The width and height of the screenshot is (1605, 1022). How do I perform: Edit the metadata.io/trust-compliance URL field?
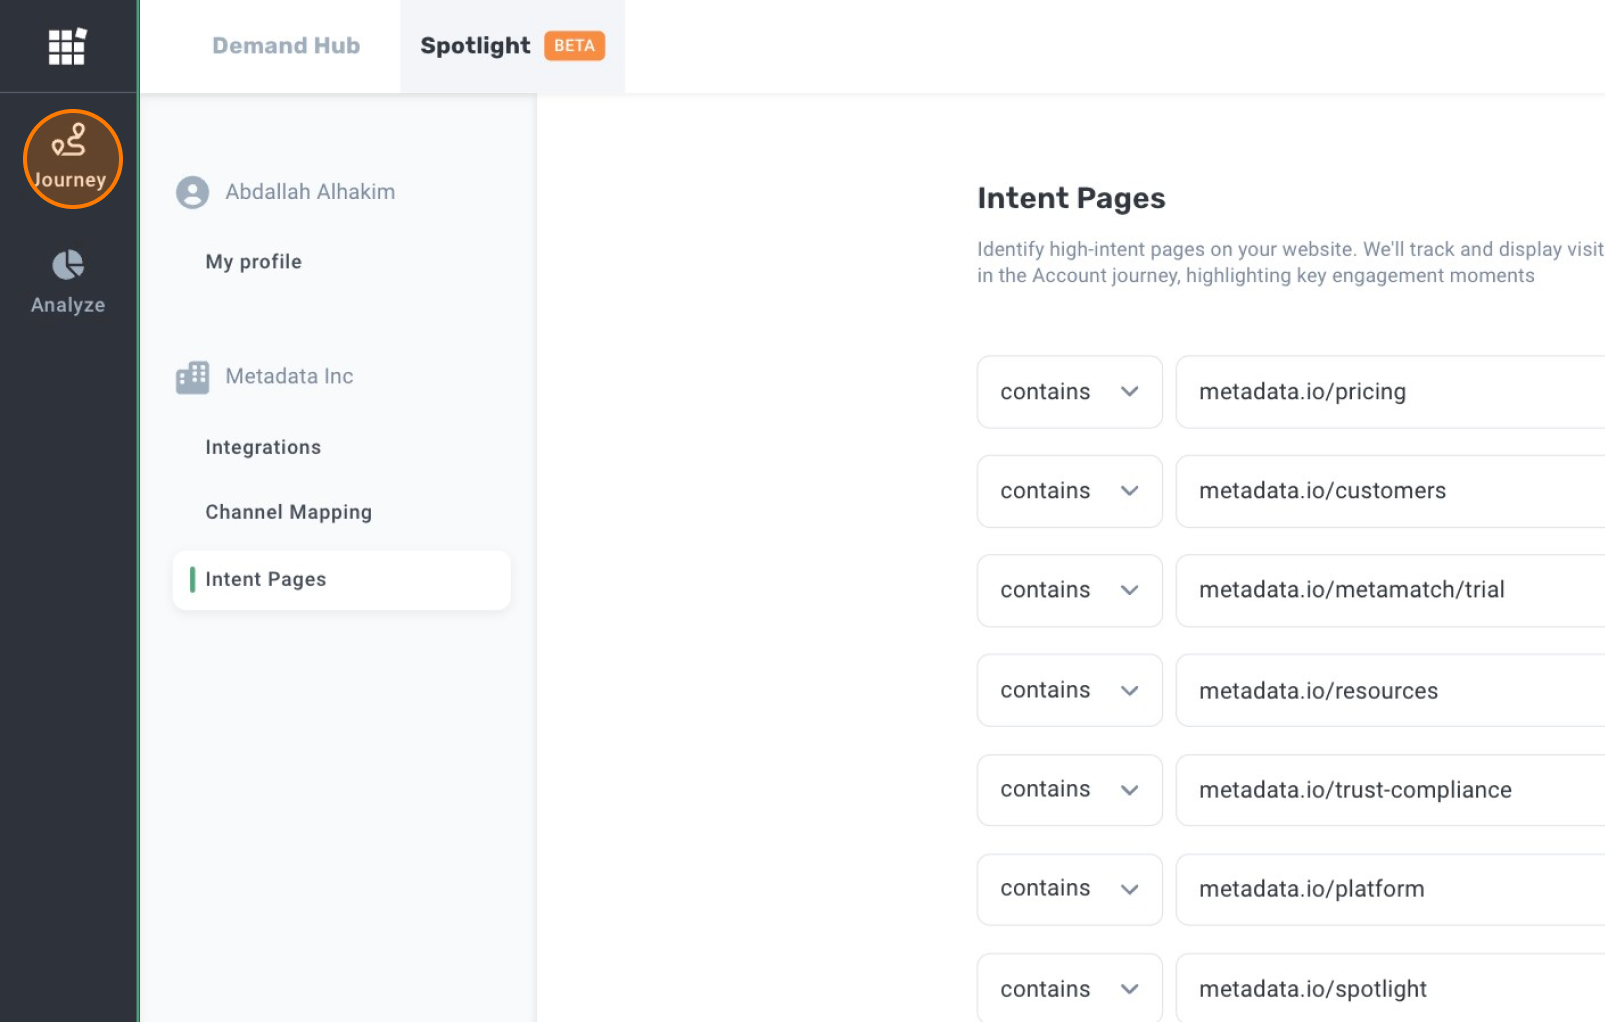[1391, 790]
